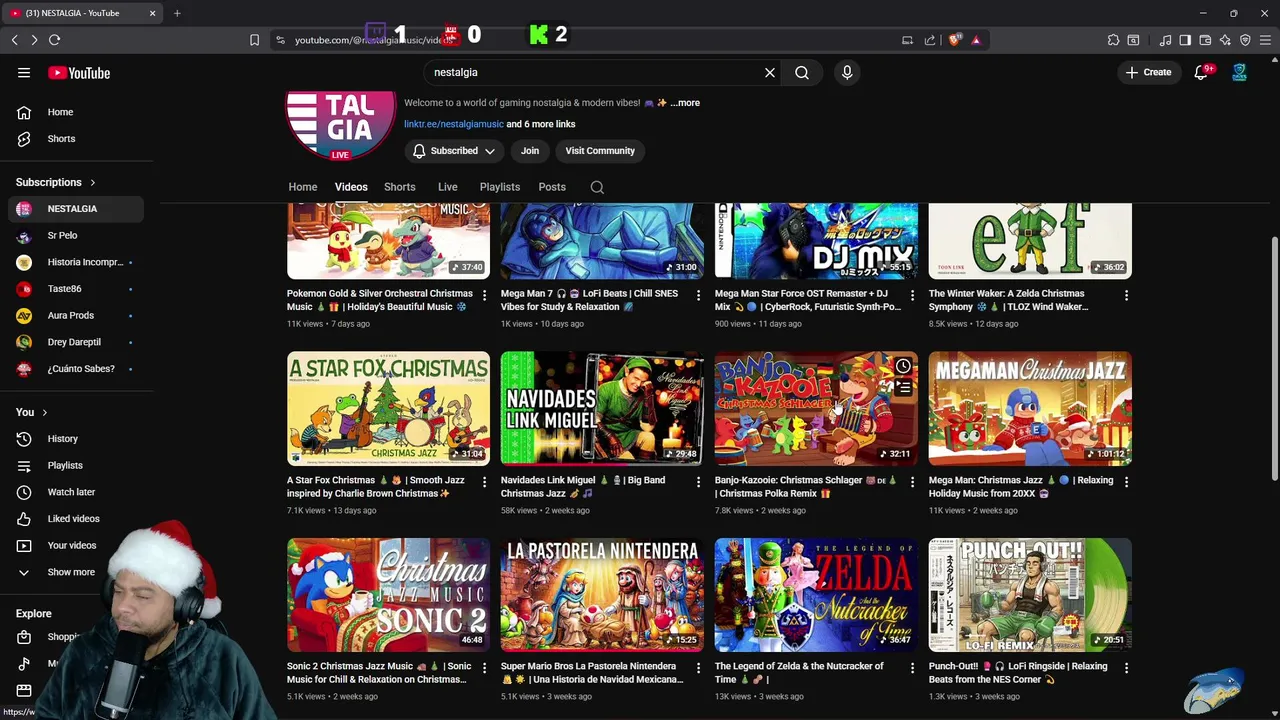Search within the channel magnifier icon
This screenshot has height=720, width=1280.
(x=597, y=187)
